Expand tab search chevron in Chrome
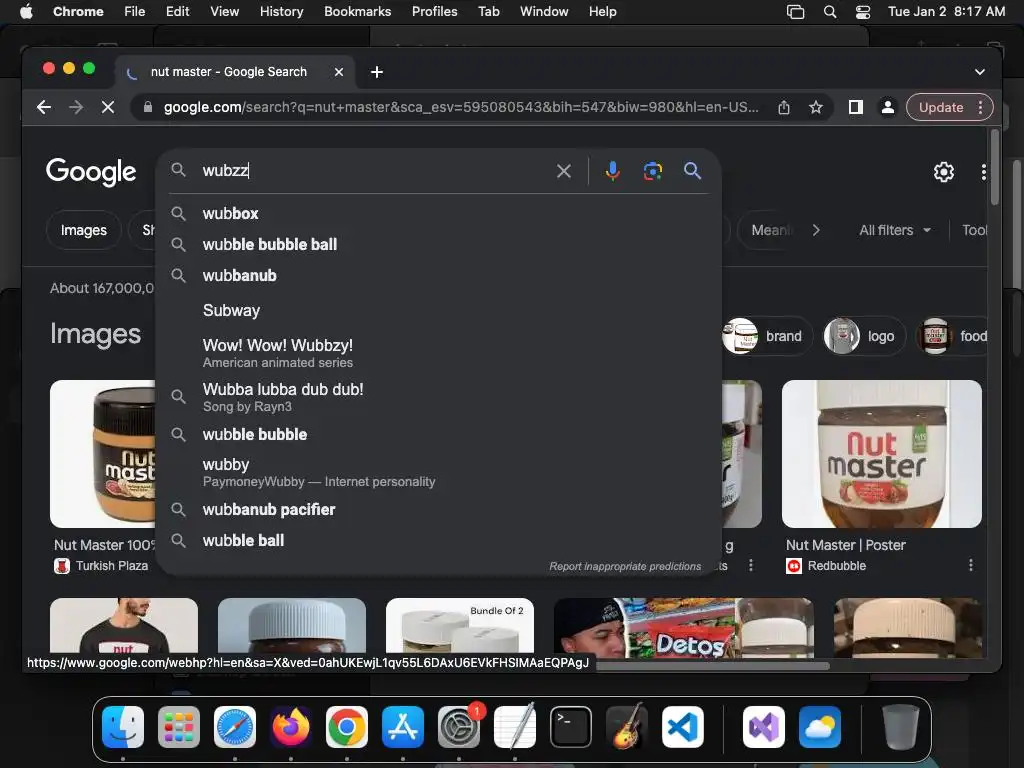 coord(980,72)
